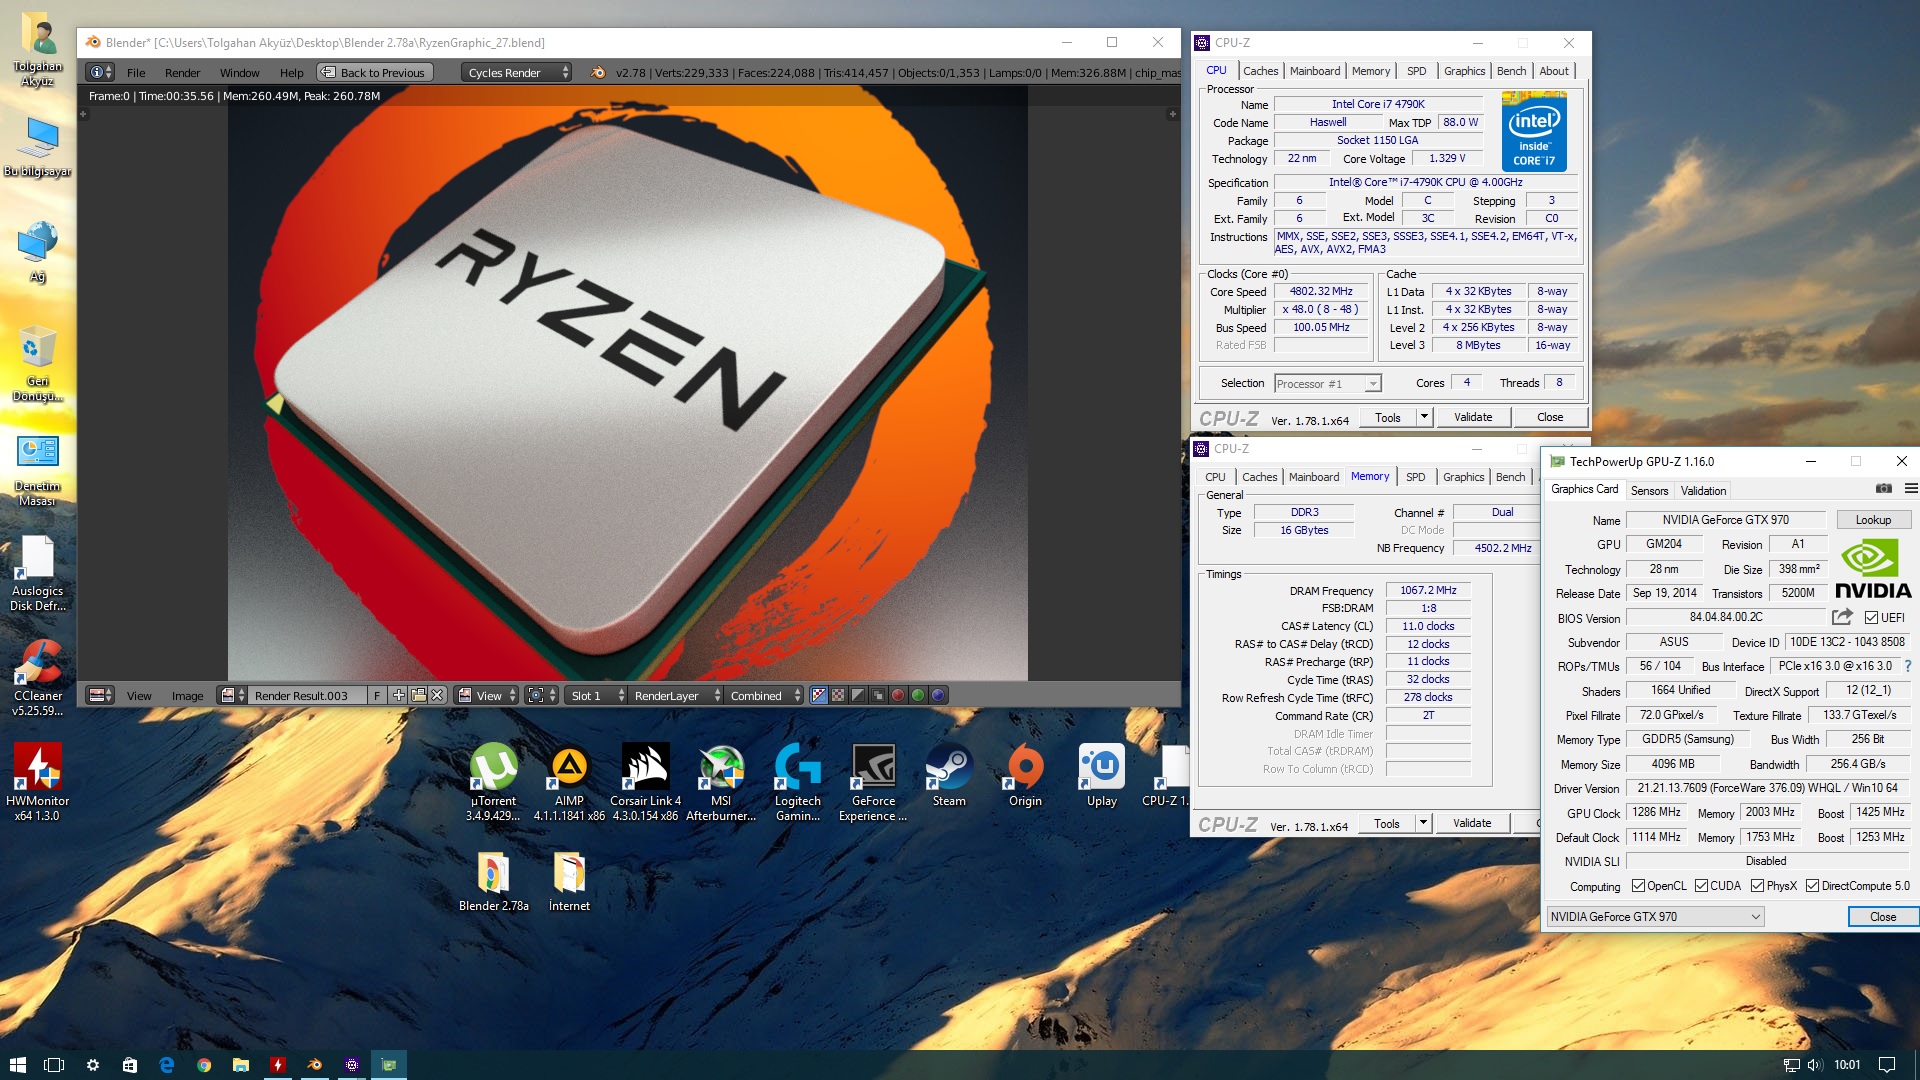1920x1080 pixels.
Task: Open the Windows Start menu
Action: [18, 1065]
